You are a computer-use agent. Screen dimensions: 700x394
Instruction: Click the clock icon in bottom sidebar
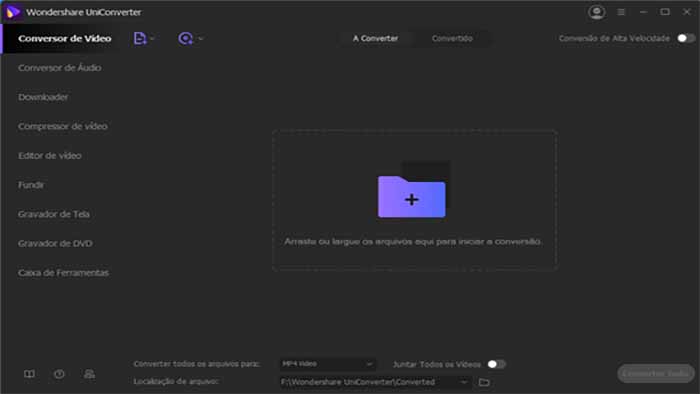pos(59,374)
